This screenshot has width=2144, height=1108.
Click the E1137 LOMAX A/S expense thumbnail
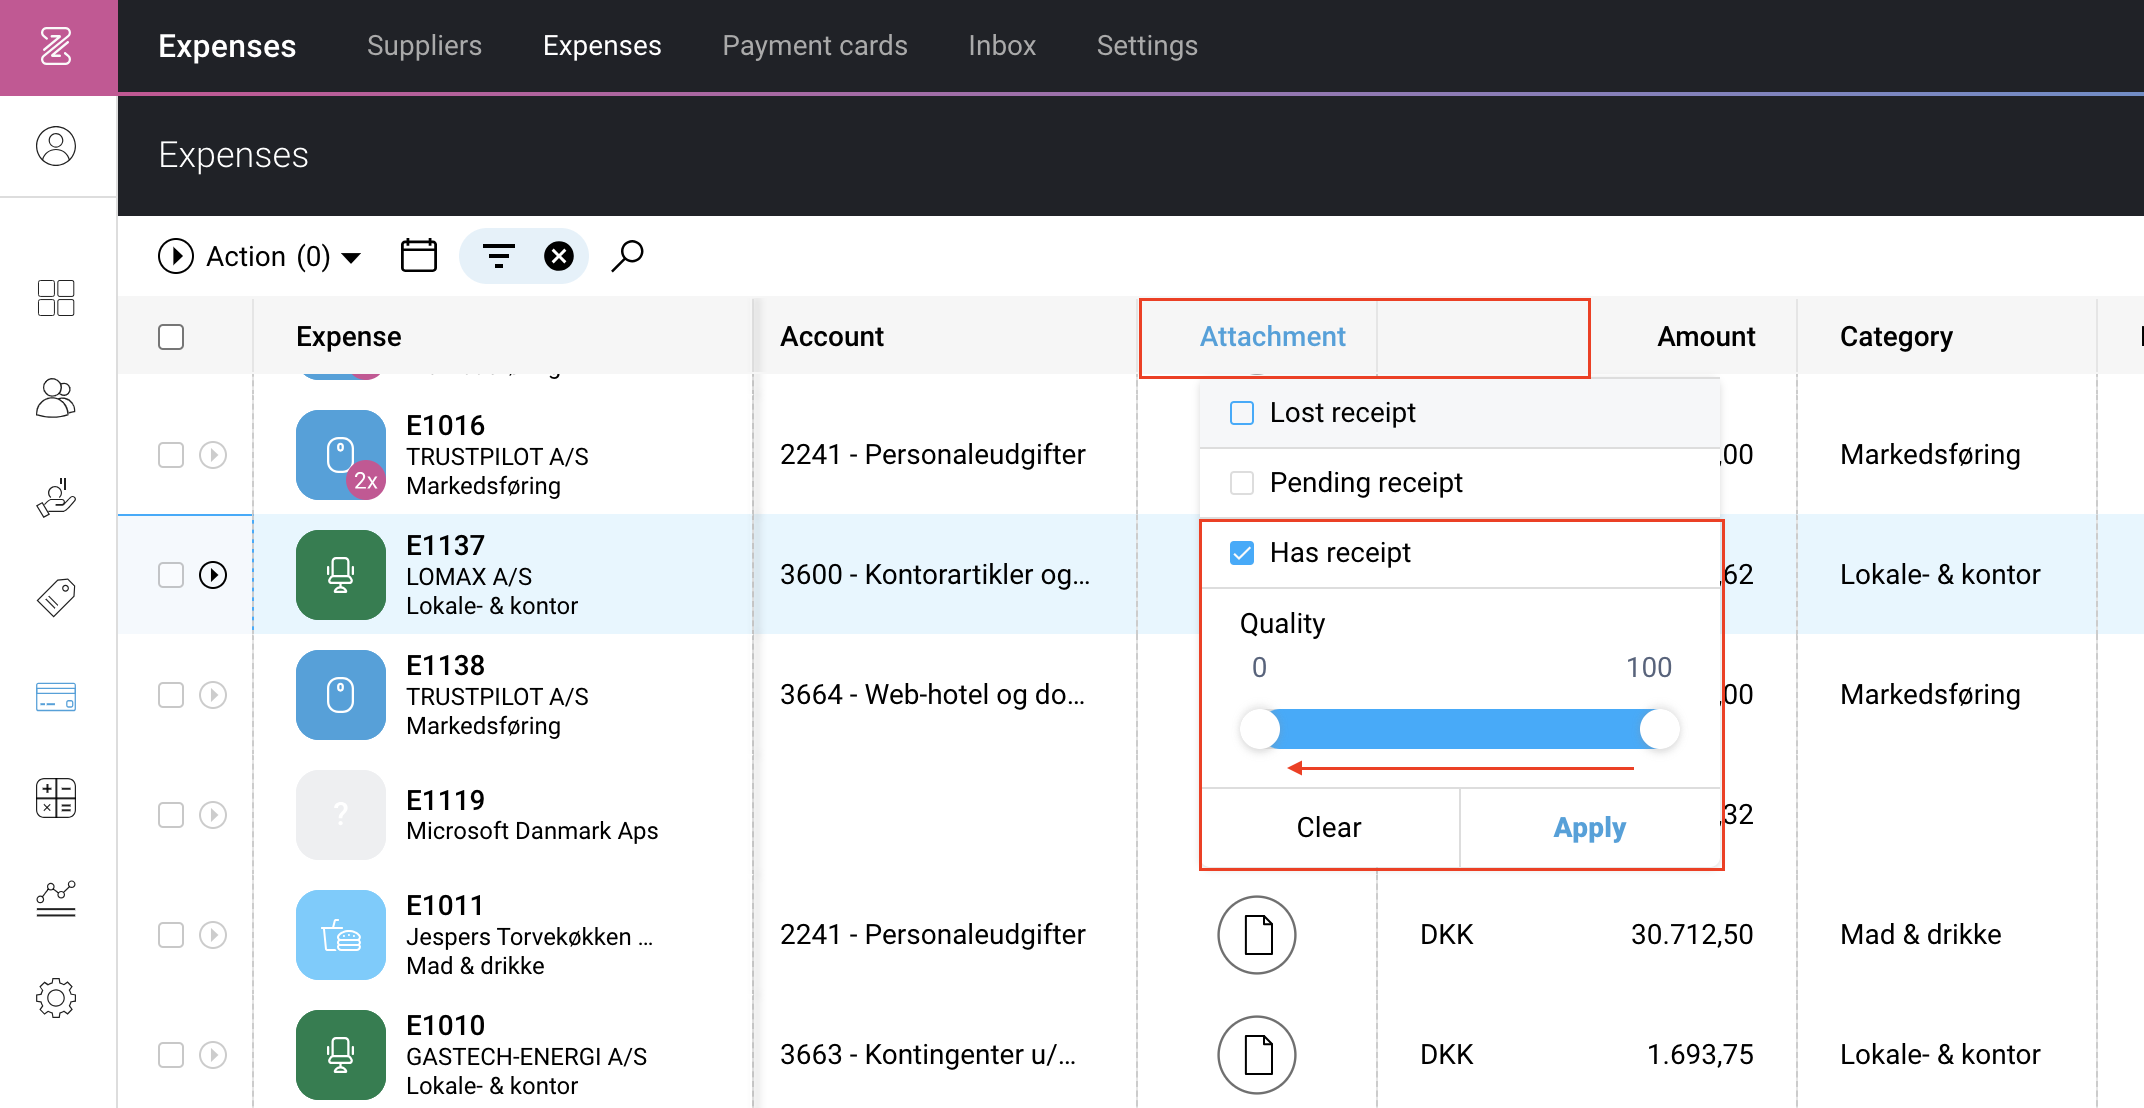pos(341,575)
